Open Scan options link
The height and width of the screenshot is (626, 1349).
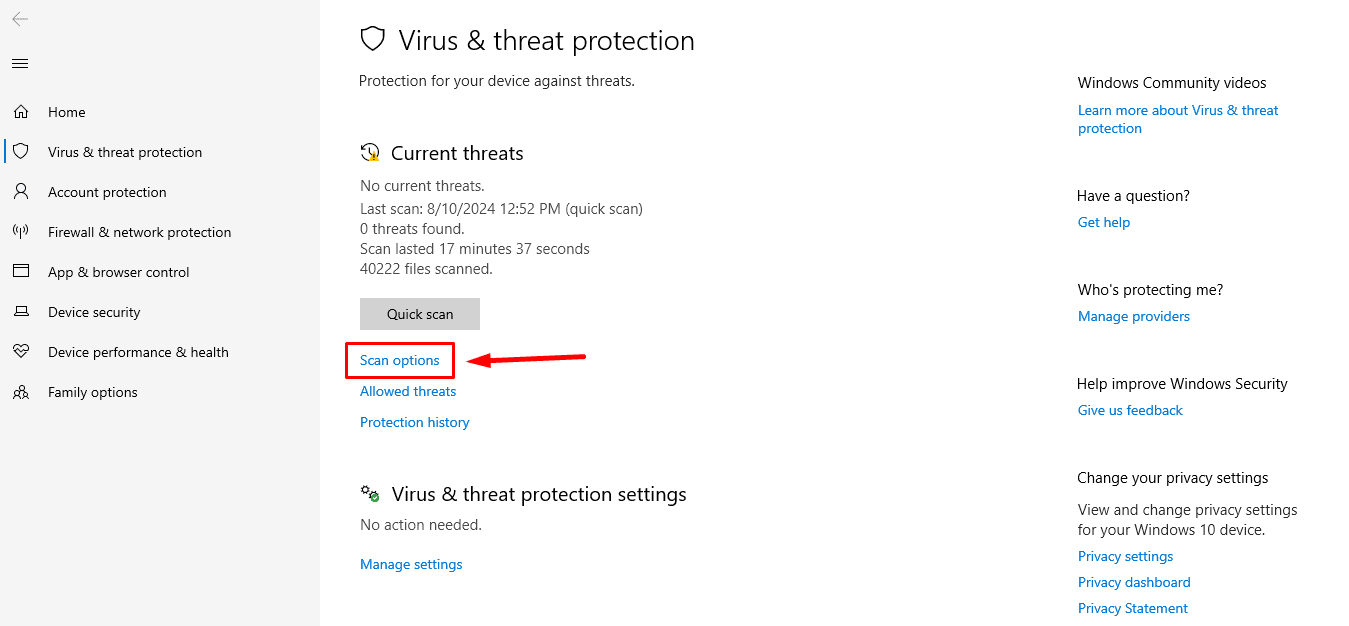click(400, 360)
